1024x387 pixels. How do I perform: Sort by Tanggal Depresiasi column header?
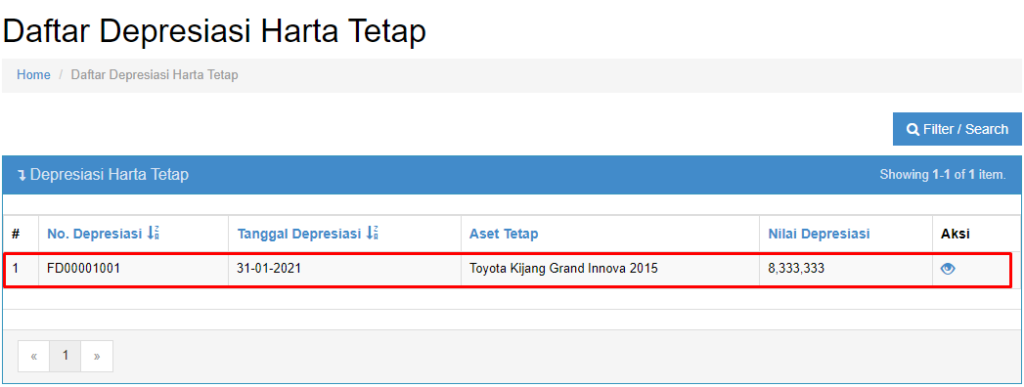coord(298,234)
